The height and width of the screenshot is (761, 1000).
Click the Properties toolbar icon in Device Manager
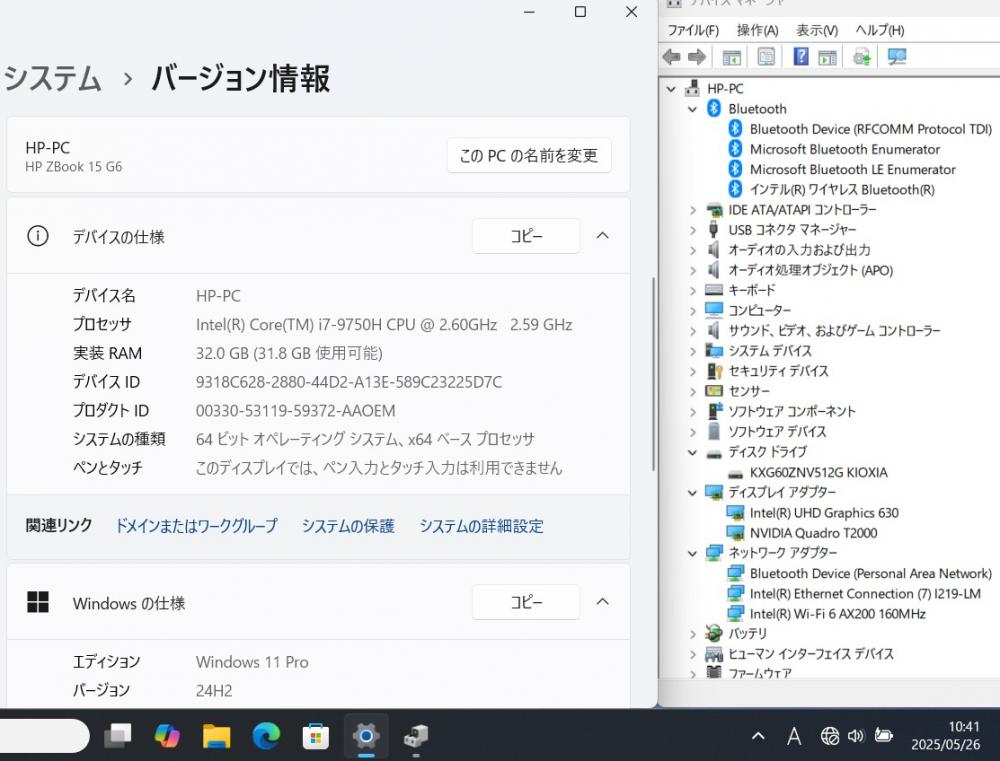coord(766,57)
